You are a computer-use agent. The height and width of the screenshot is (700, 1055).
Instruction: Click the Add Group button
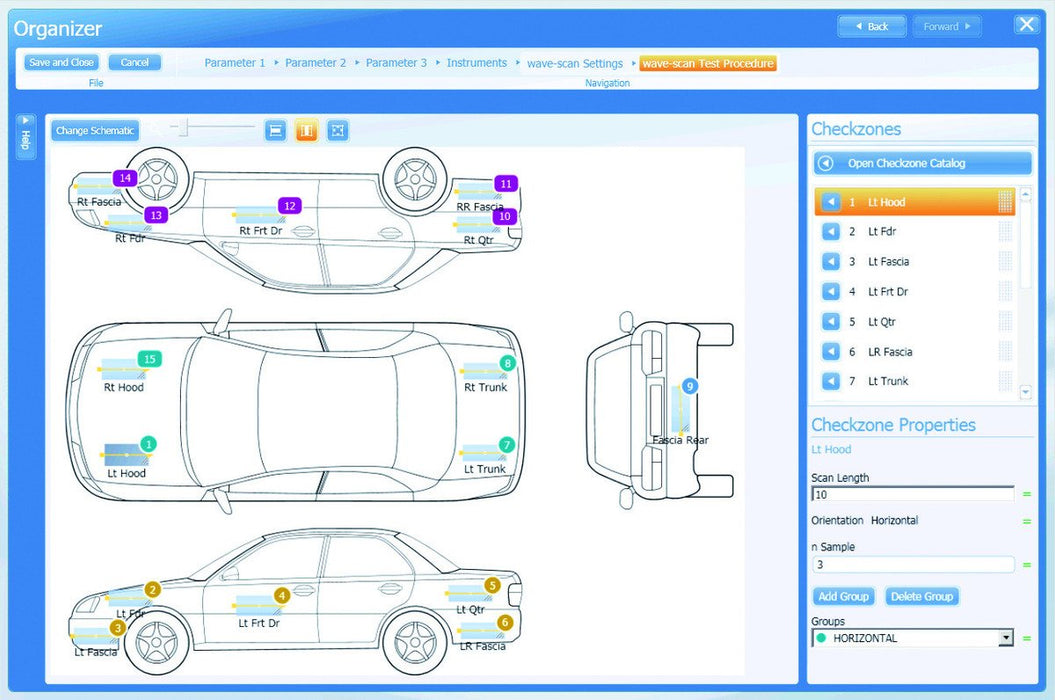pyautogui.click(x=843, y=596)
